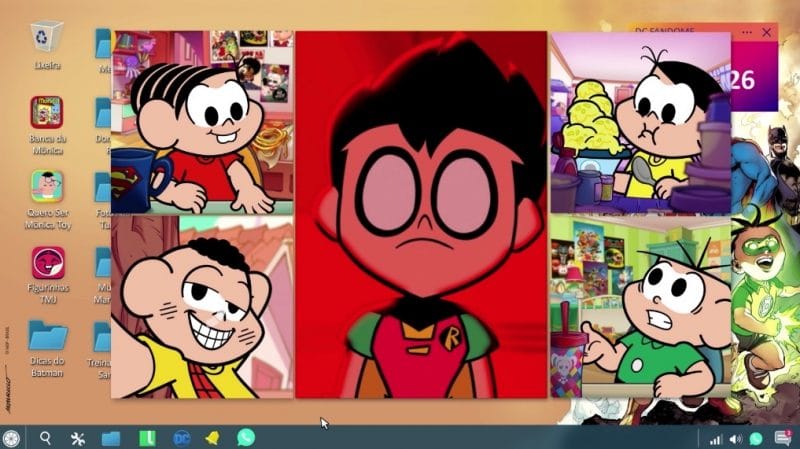Open yellow bell notifications app
The image size is (800, 449).
point(212,438)
